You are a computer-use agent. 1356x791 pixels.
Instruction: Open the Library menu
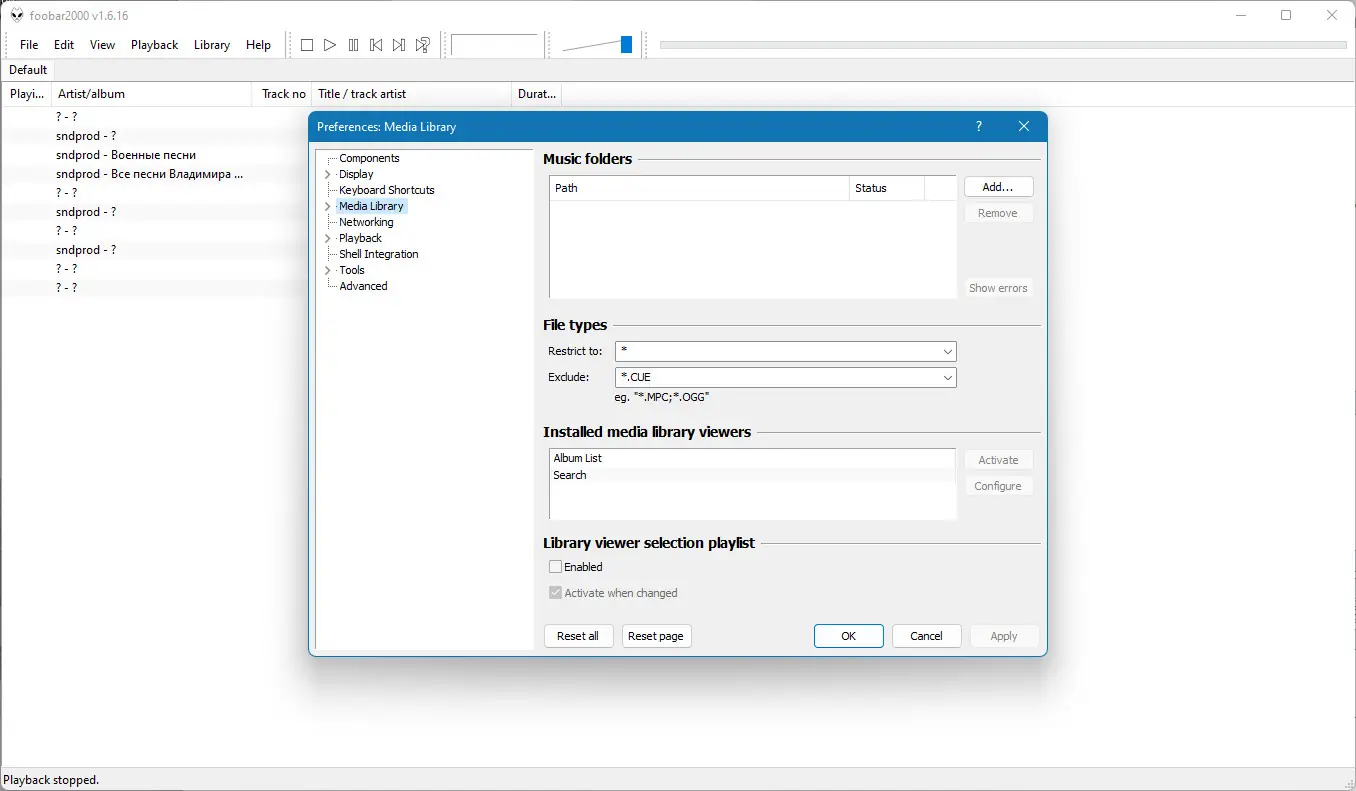pyautogui.click(x=212, y=45)
